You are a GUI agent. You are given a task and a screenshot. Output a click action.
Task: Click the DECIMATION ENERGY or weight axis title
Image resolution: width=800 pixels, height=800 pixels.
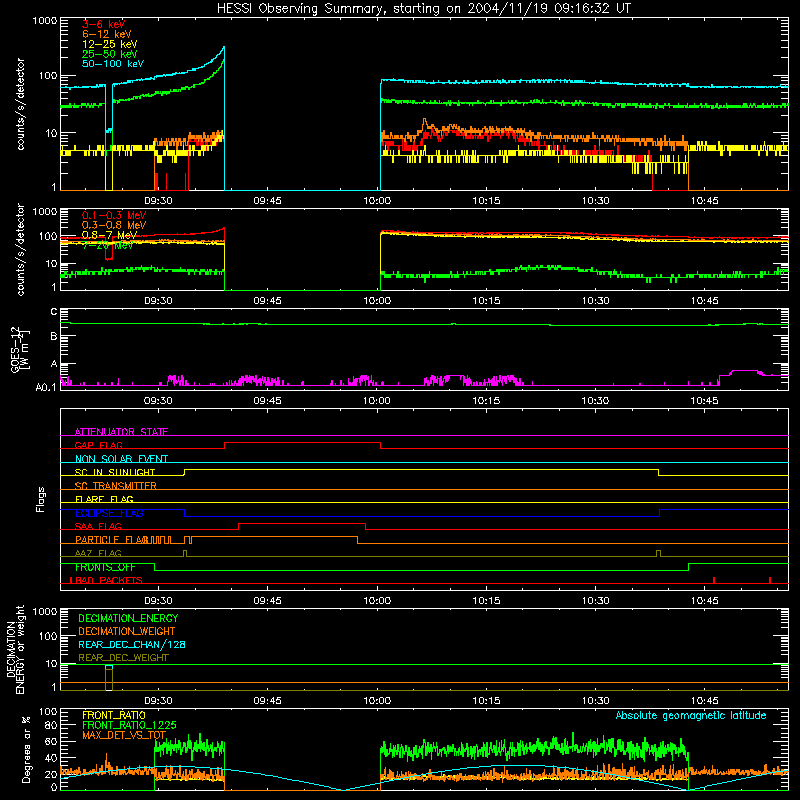click(x=15, y=649)
